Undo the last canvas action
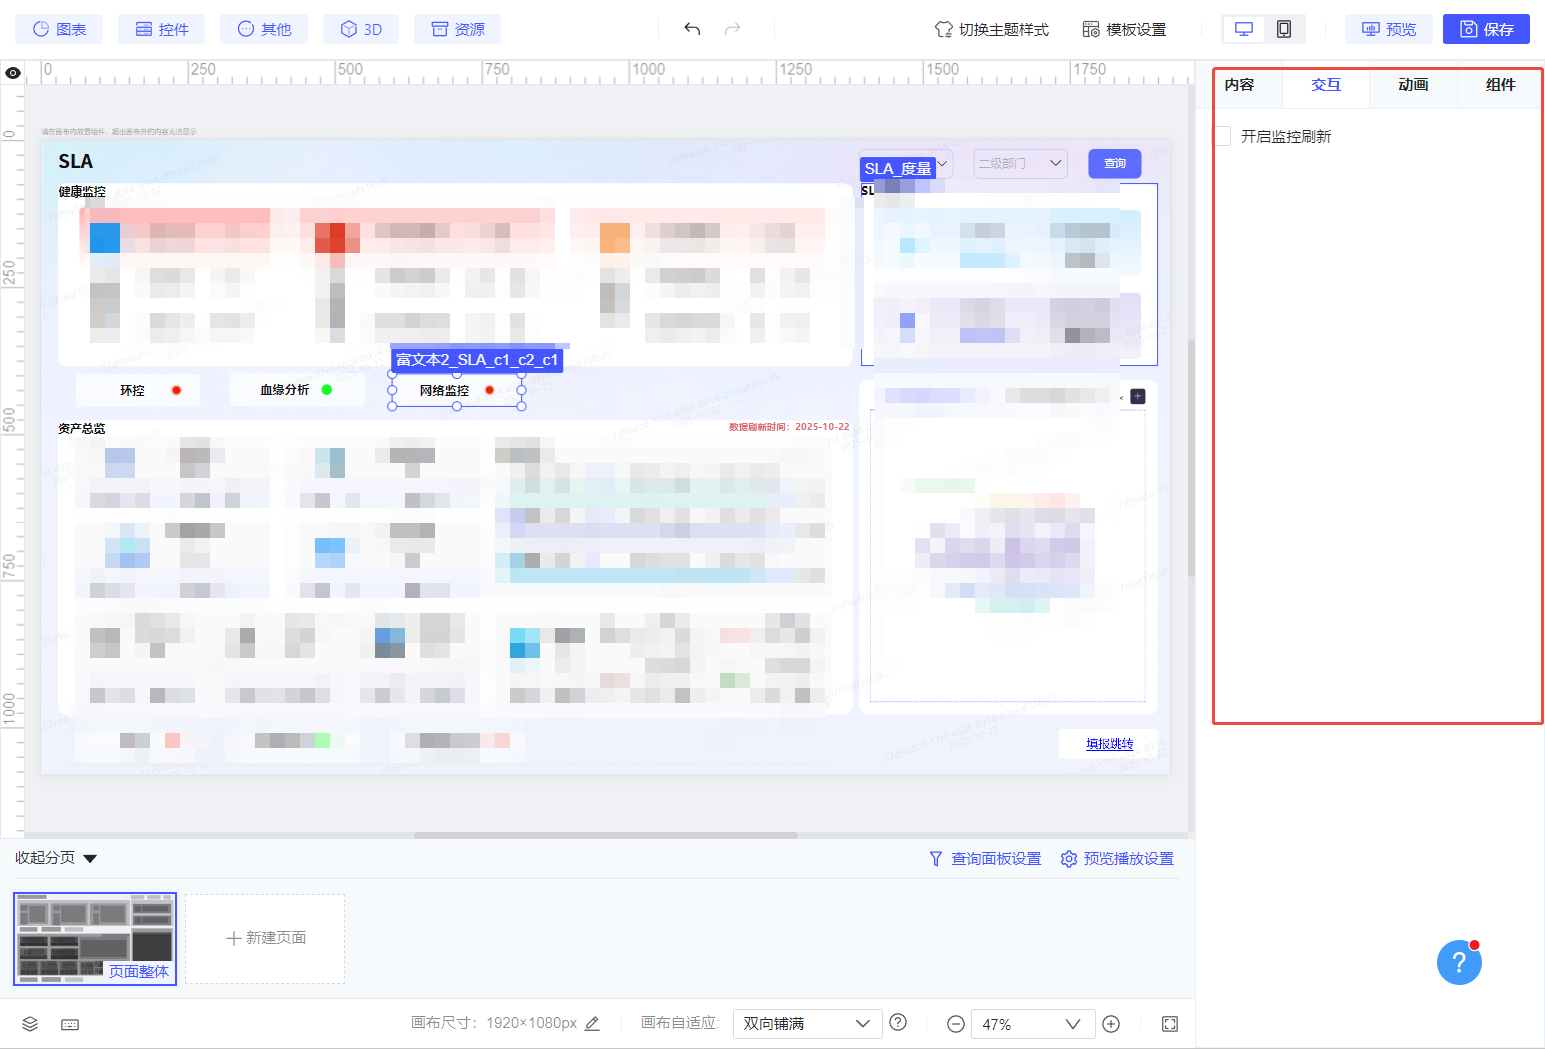 click(x=692, y=29)
